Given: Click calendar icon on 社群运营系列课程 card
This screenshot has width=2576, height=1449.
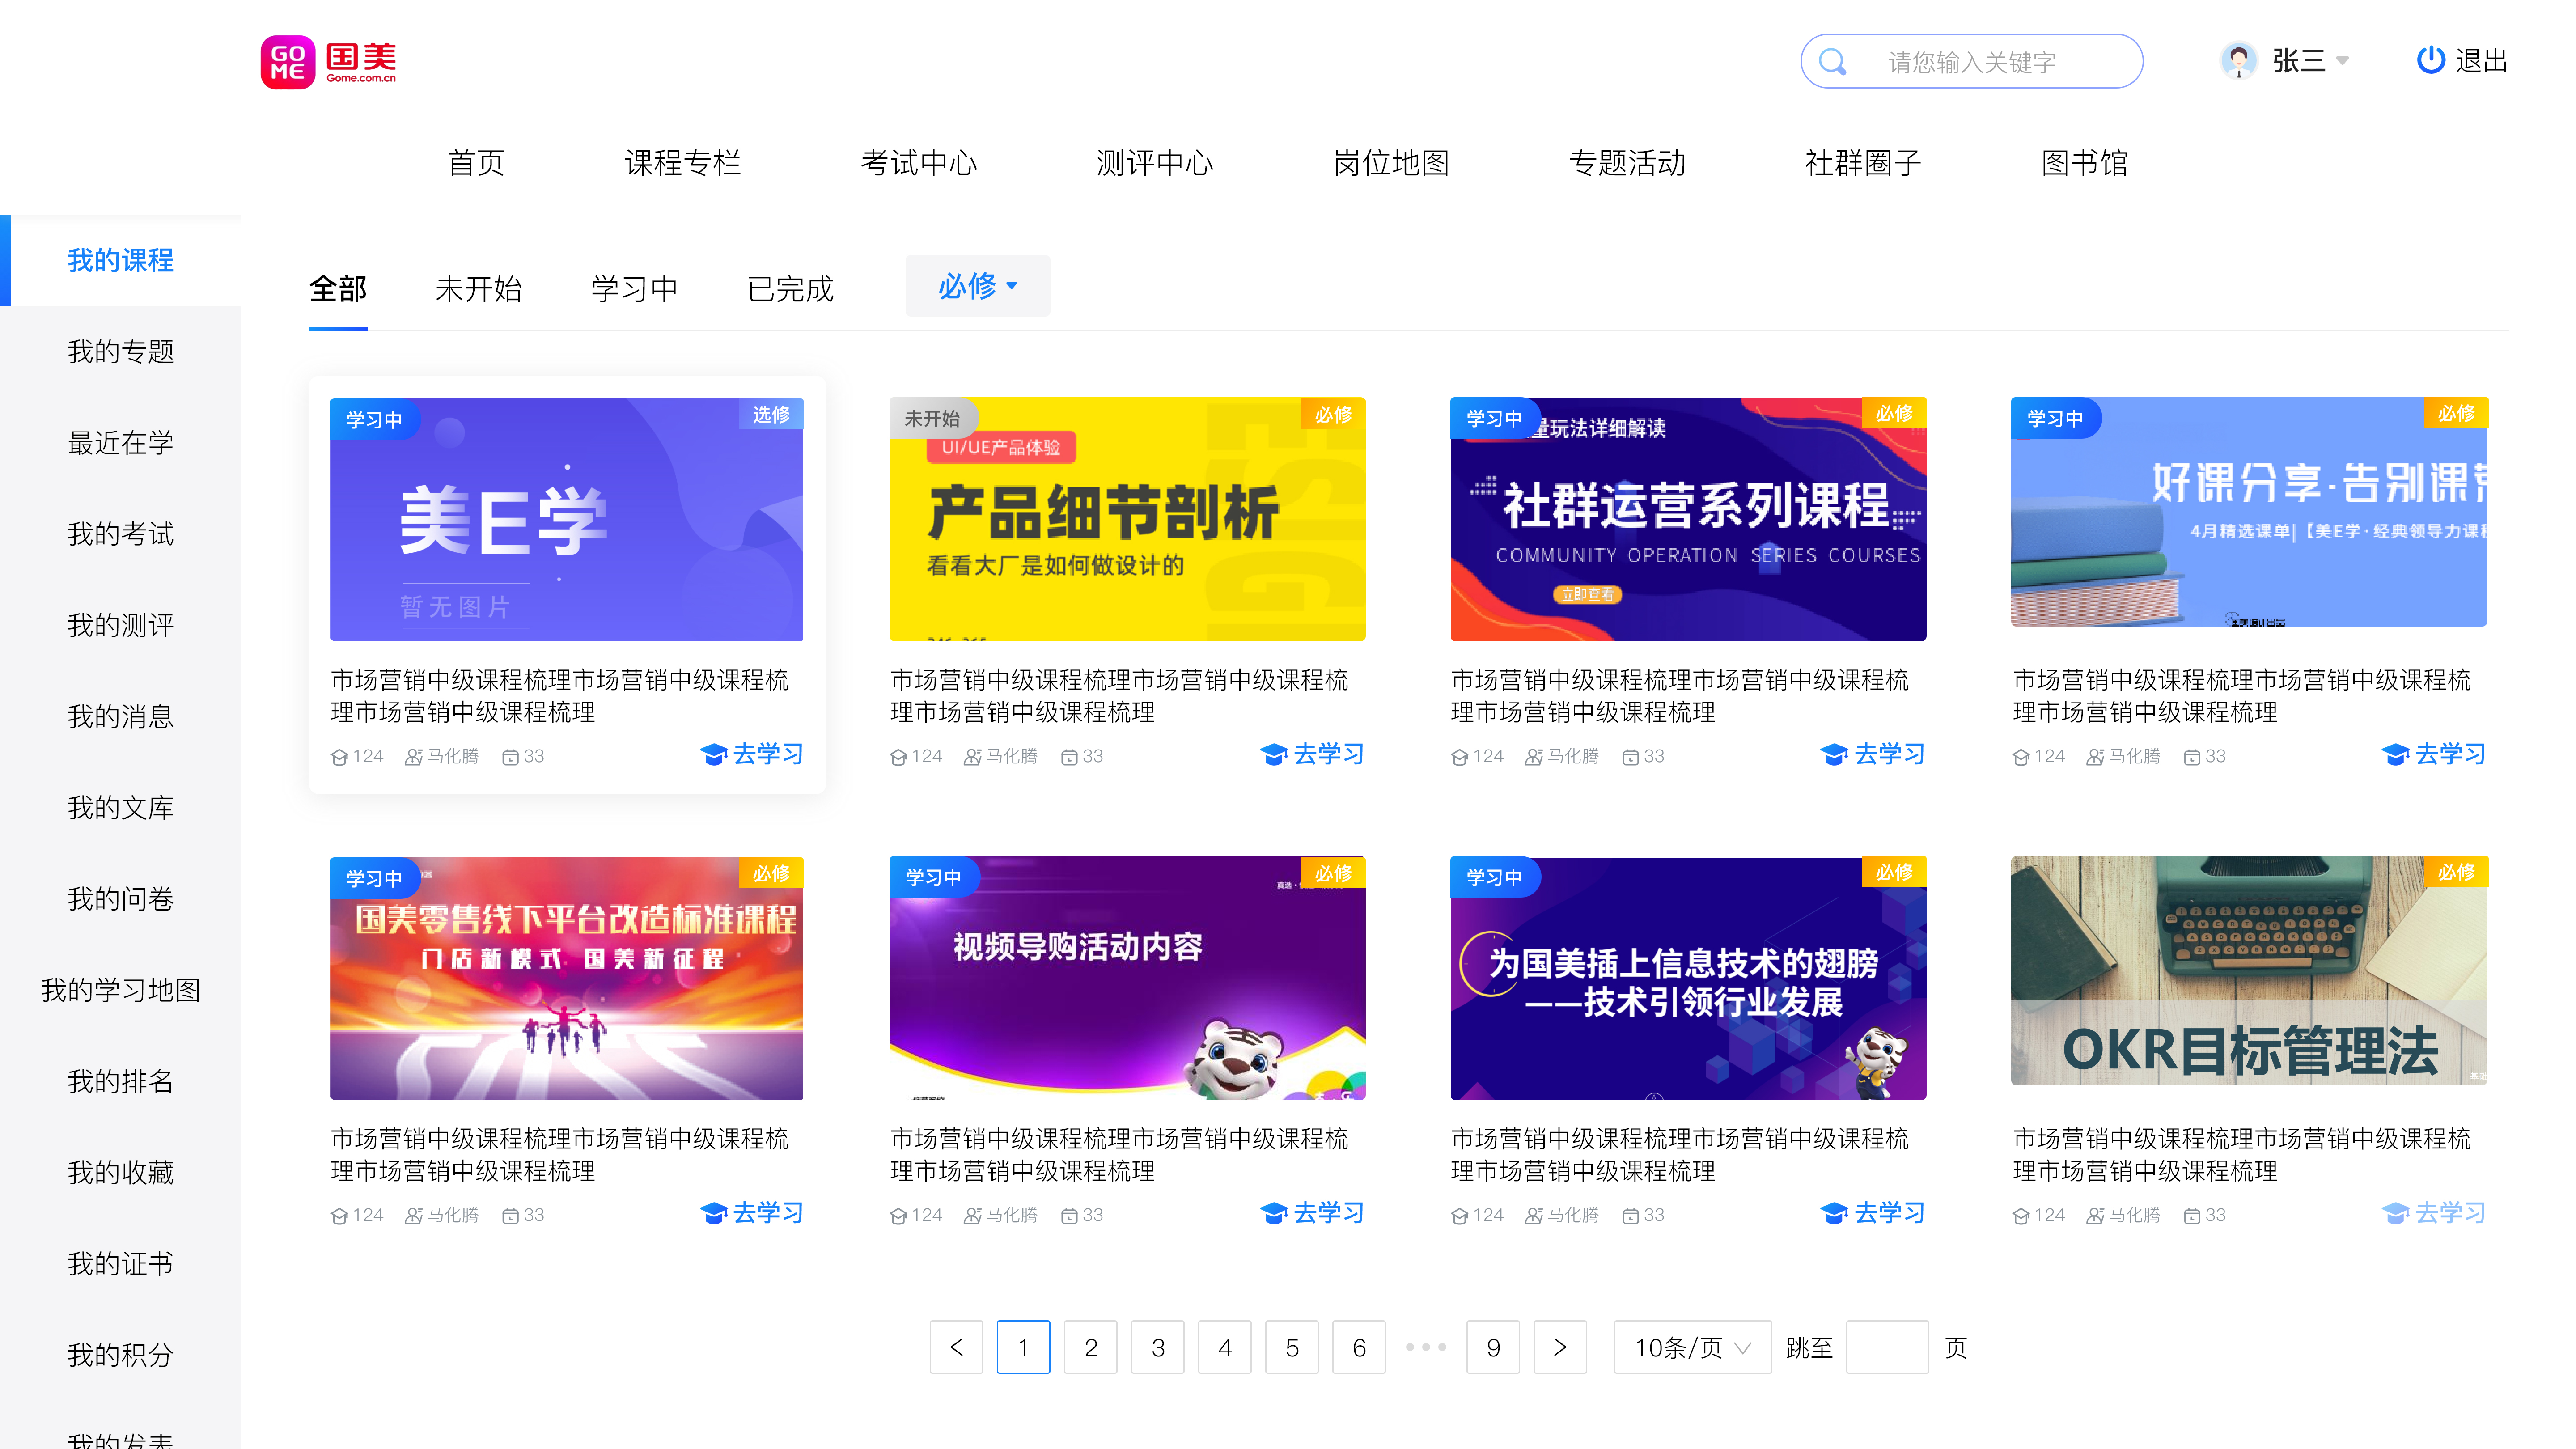Looking at the screenshot, I should click(x=1630, y=757).
